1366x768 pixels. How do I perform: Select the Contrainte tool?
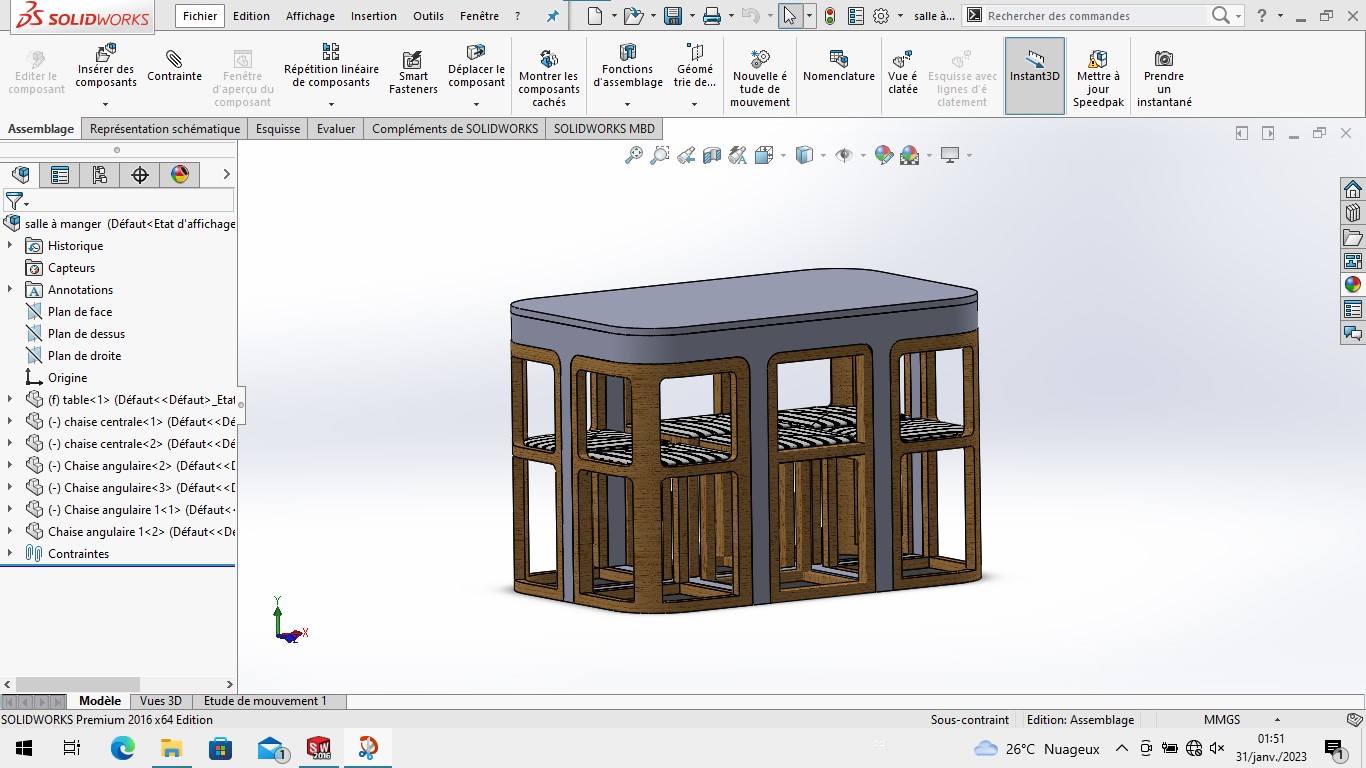174,59
